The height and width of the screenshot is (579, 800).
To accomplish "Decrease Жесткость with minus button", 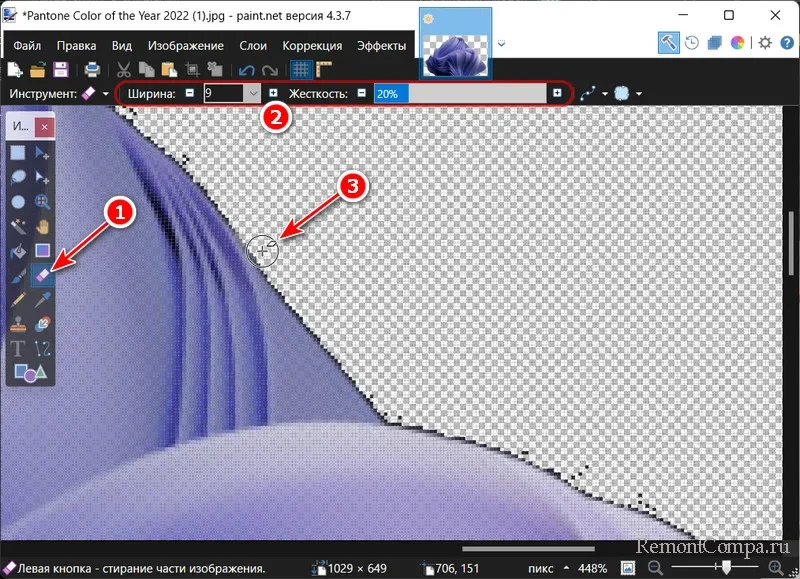I will pyautogui.click(x=362, y=93).
